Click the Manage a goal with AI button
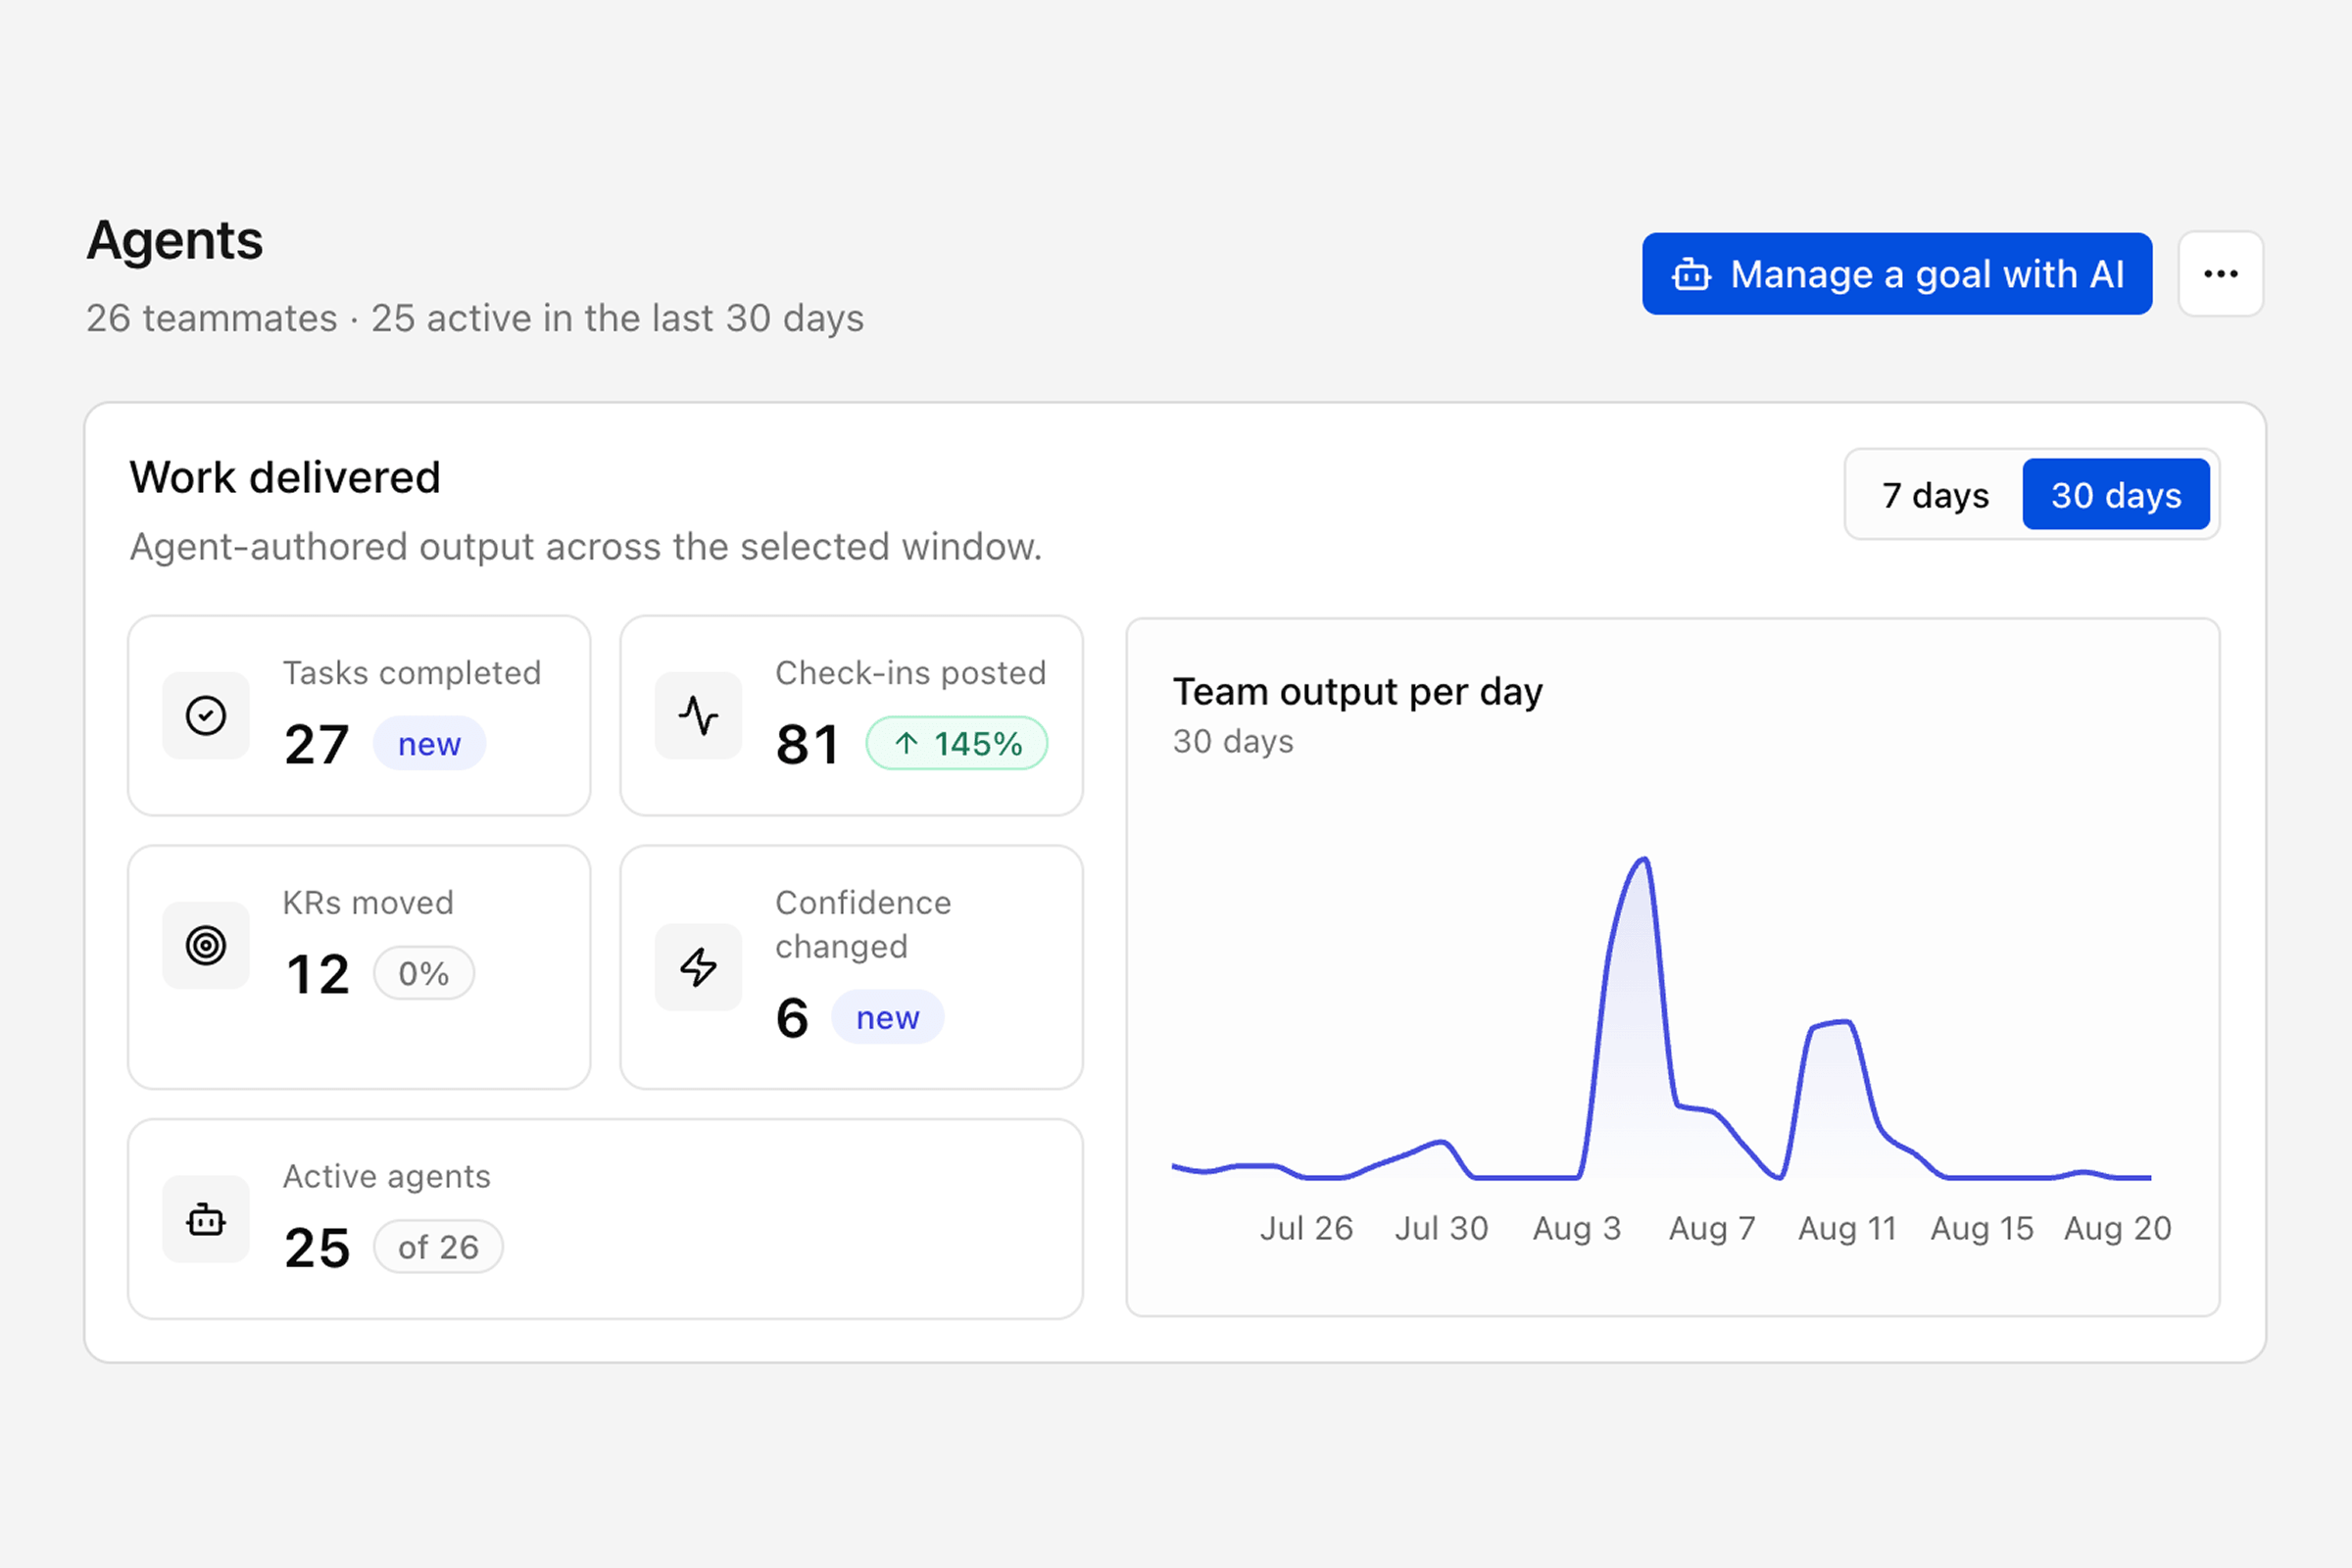The width and height of the screenshot is (2352, 1568). pyautogui.click(x=1897, y=274)
